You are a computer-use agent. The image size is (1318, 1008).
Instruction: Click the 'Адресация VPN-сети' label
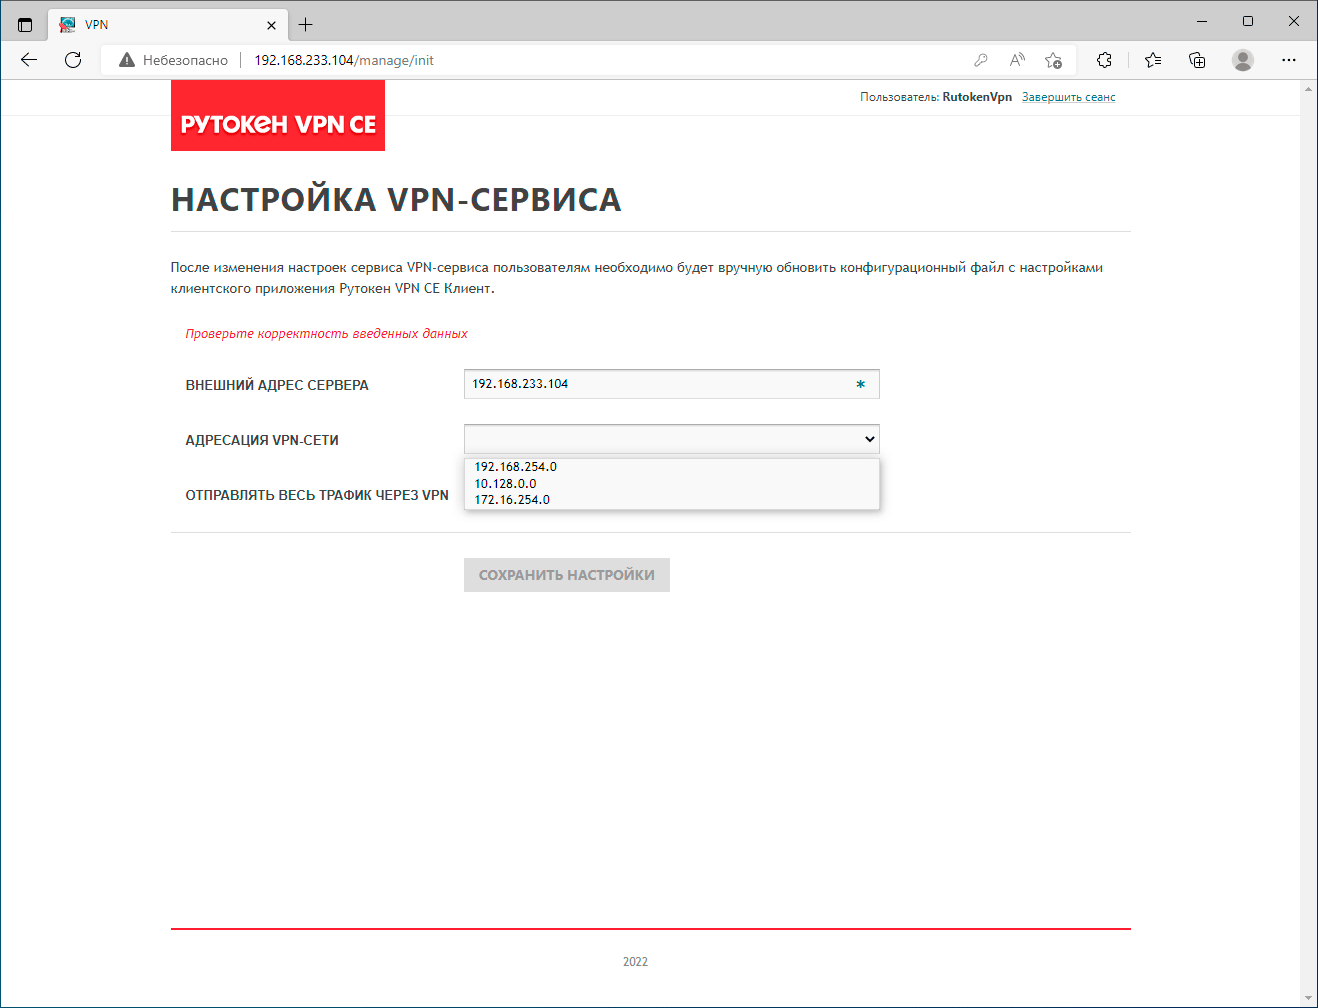coord(262,440)
